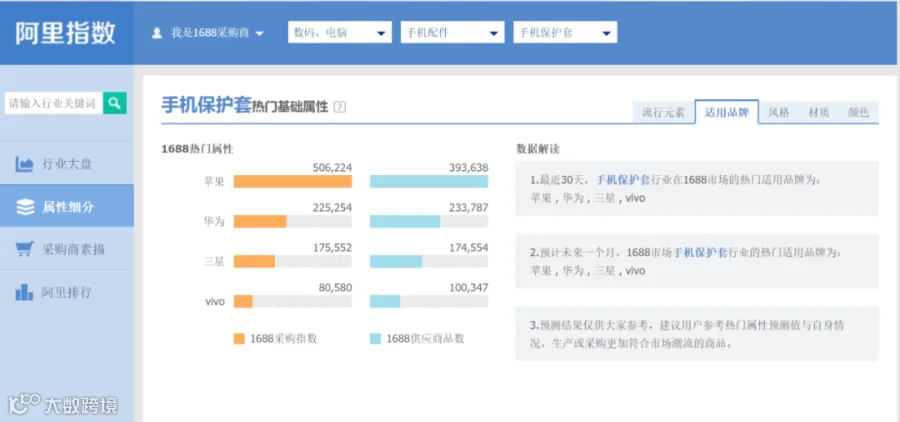This screenshot has height=422, width=900.
Task: Click the 阿里排行 bar chart icon
Action: pos(24,292)
